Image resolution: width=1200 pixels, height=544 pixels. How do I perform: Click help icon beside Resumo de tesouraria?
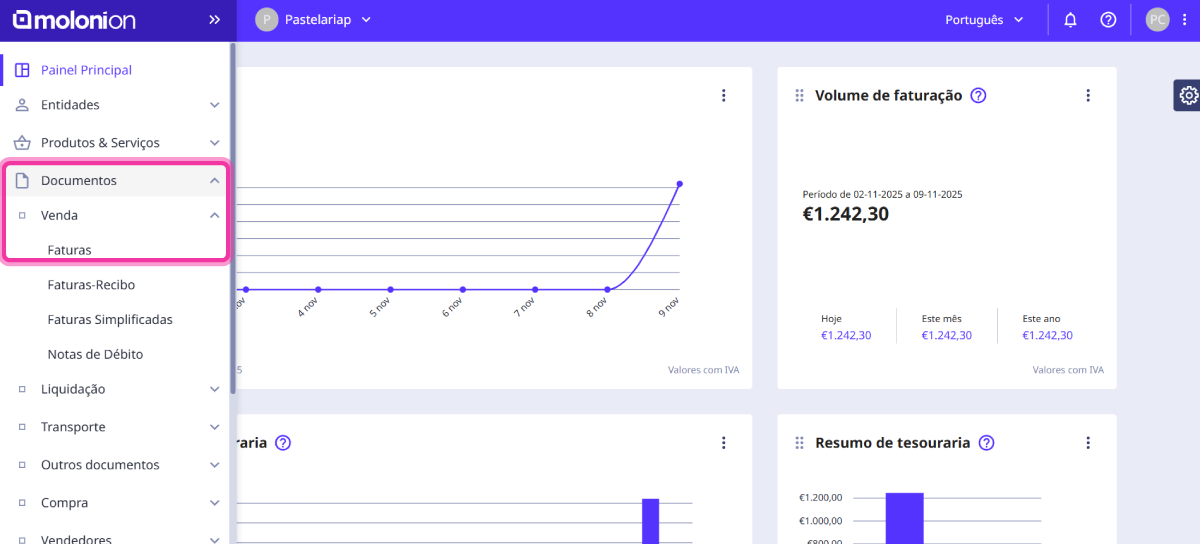tap(987, 443)
